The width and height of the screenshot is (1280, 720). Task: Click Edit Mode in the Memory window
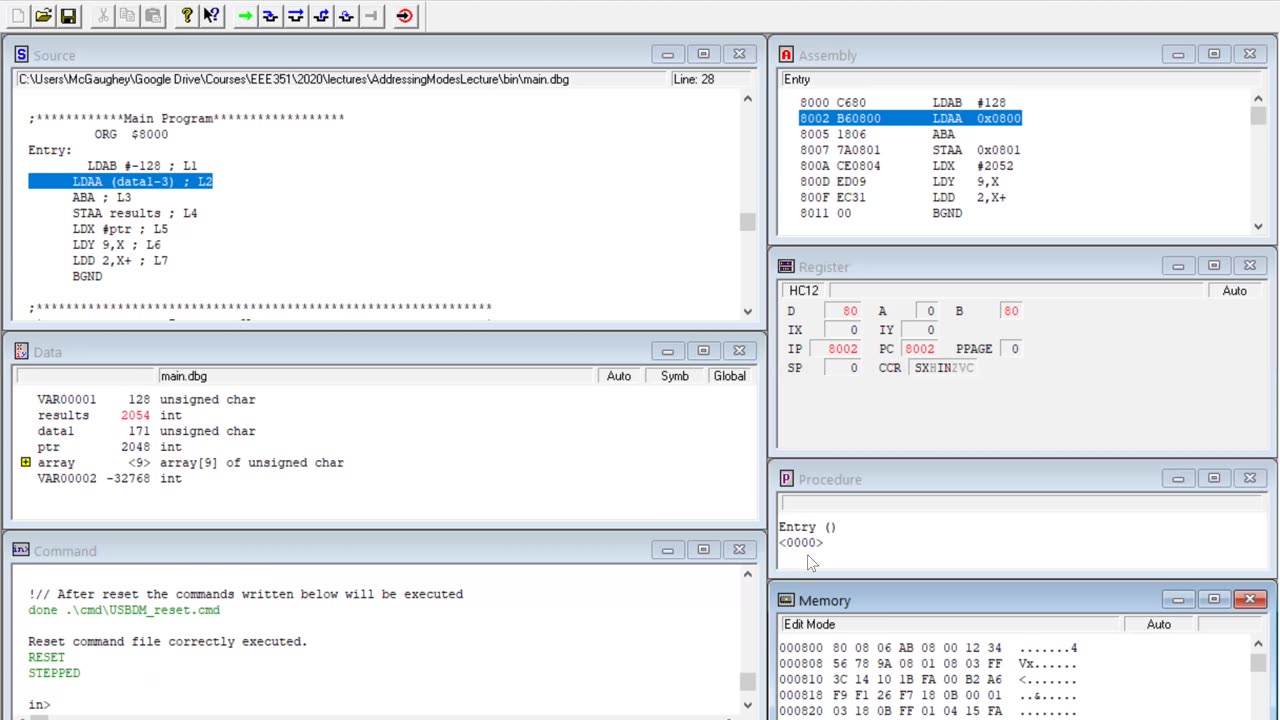click(809, 624)
